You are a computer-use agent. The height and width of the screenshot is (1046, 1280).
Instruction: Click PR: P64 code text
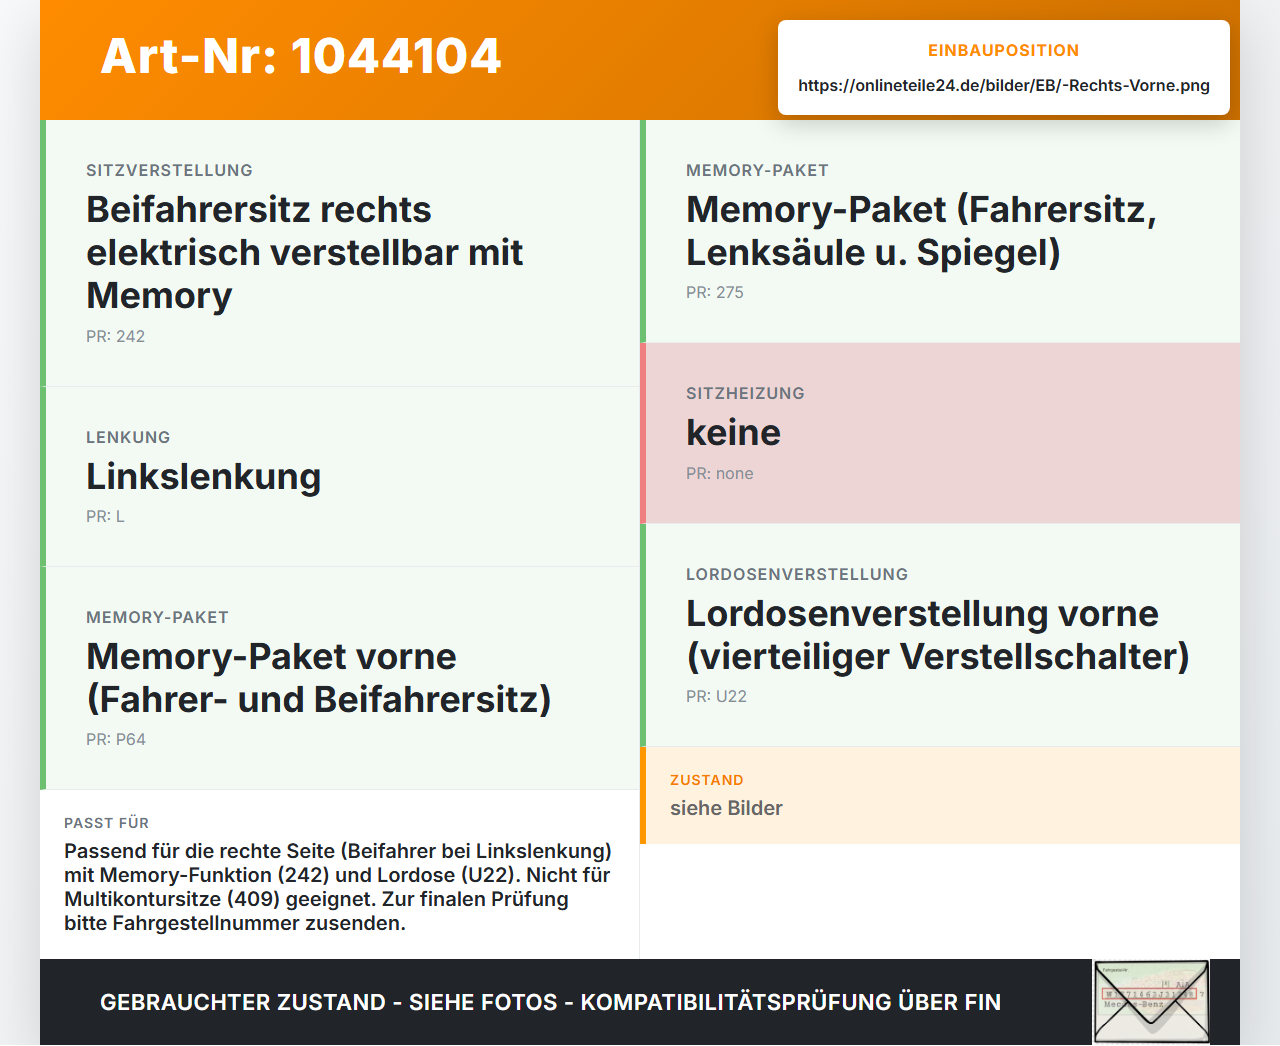tap(116, 739)
